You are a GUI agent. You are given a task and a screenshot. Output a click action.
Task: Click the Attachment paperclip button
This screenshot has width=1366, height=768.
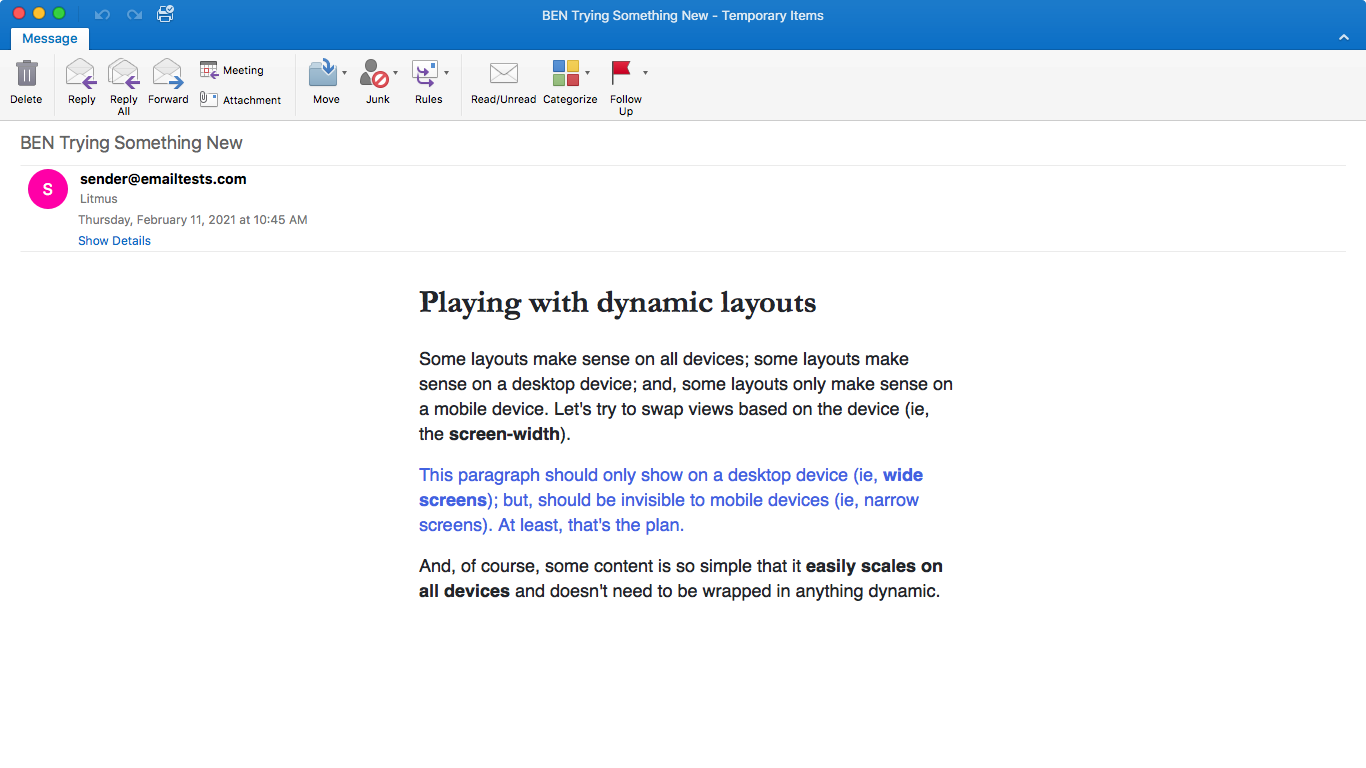[x=240, y=100]
